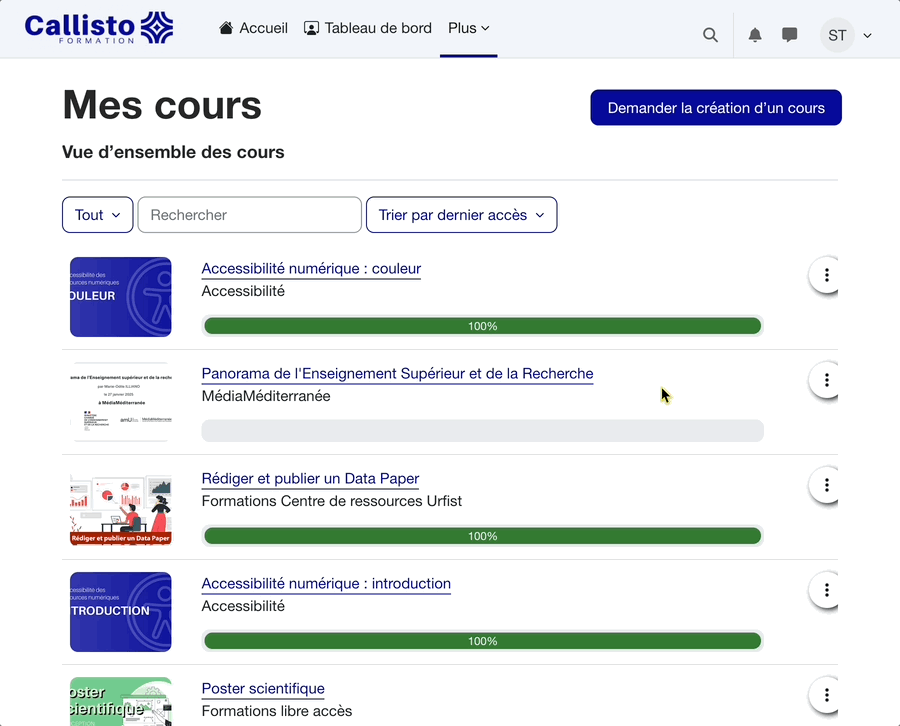This screenshot has height=726, width=900.
Task: Open the messaging speech bubble
Action: click(x=789, y=35)
